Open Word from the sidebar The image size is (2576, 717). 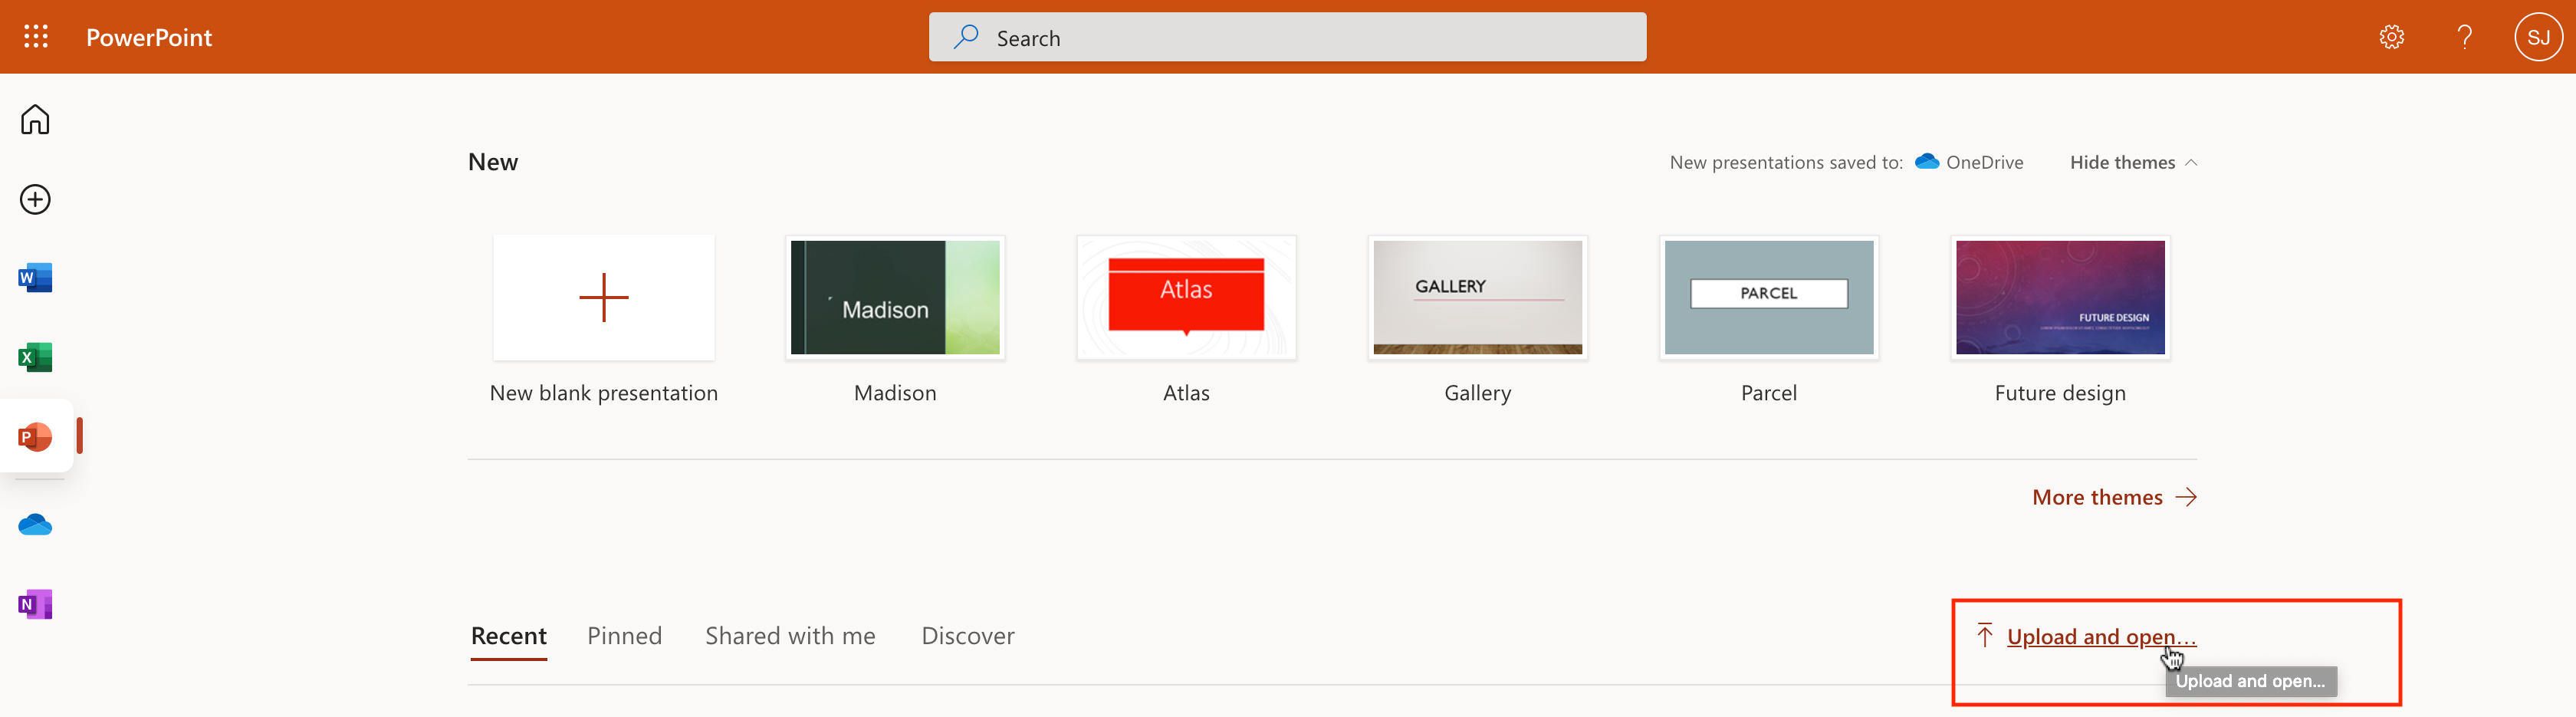tap(35, 278)
